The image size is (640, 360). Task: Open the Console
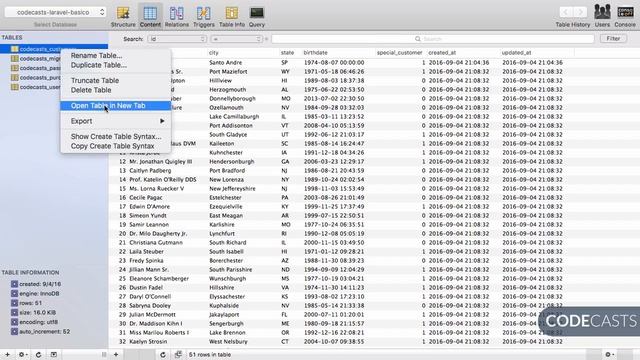pos(625,16)
